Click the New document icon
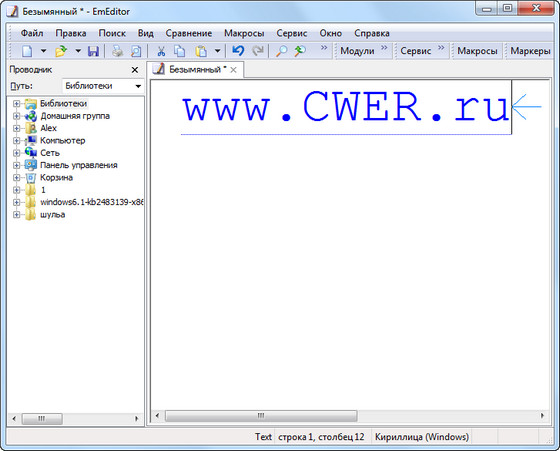This screenshot has width=560, height=451. [x=27, y=51]
